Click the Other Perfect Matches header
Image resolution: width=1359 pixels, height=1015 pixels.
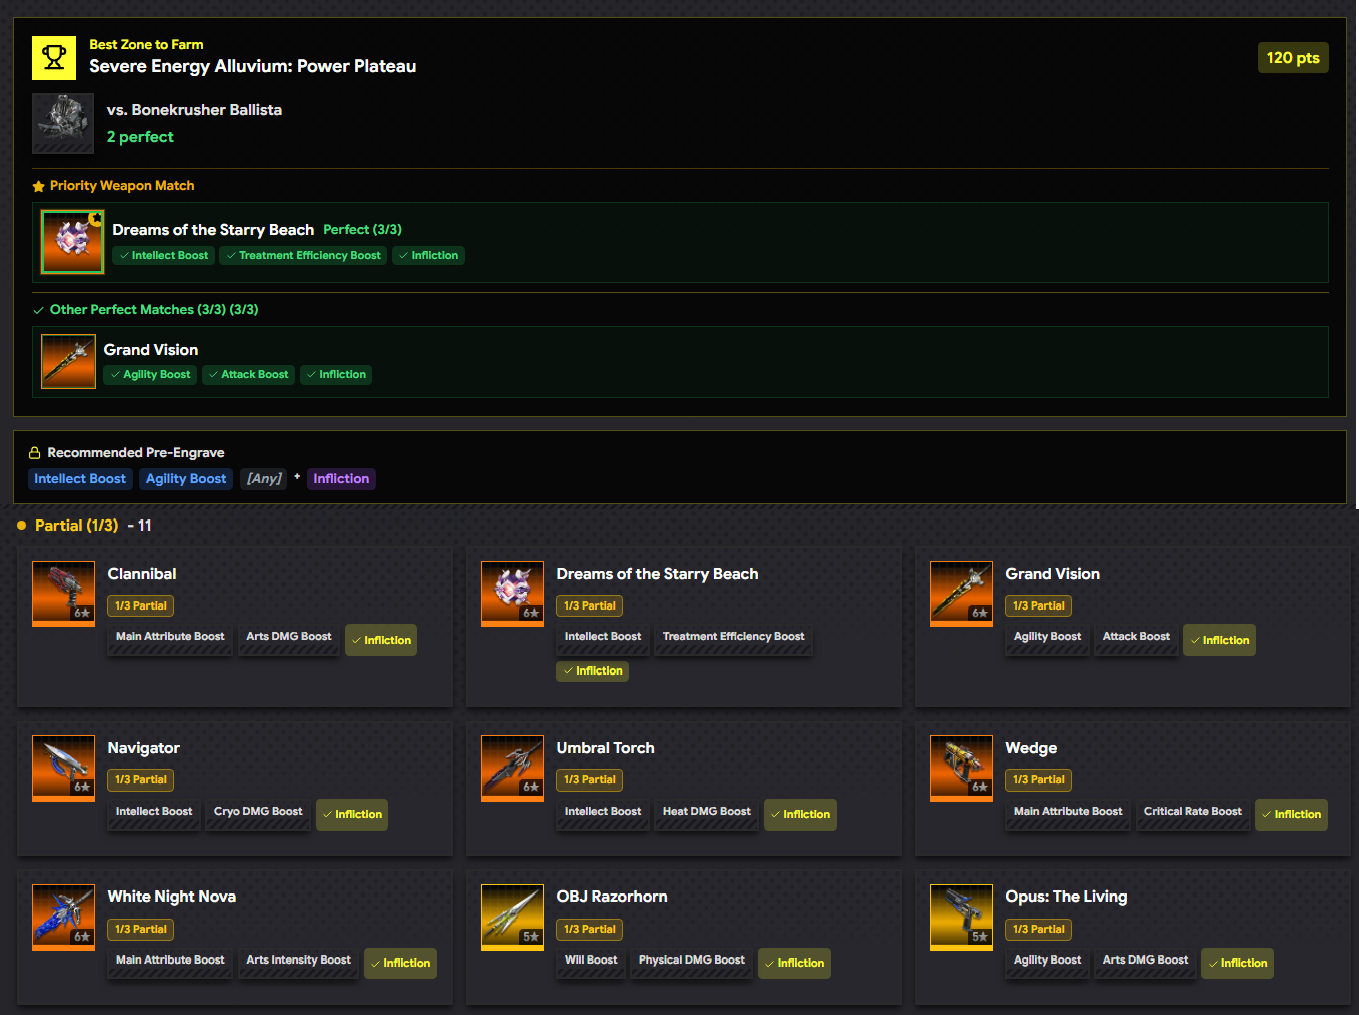tap(154, 310)
